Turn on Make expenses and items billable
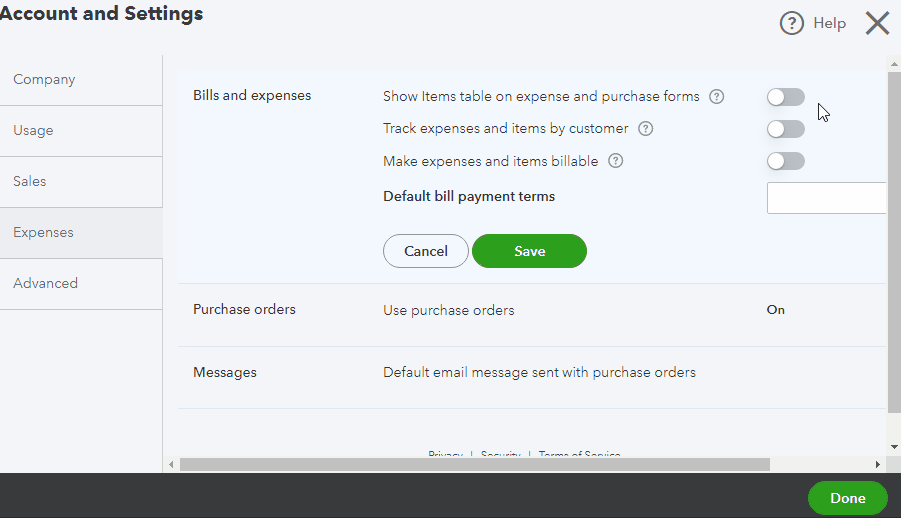Viewport: 901px width, 518px height. [785, 161]
